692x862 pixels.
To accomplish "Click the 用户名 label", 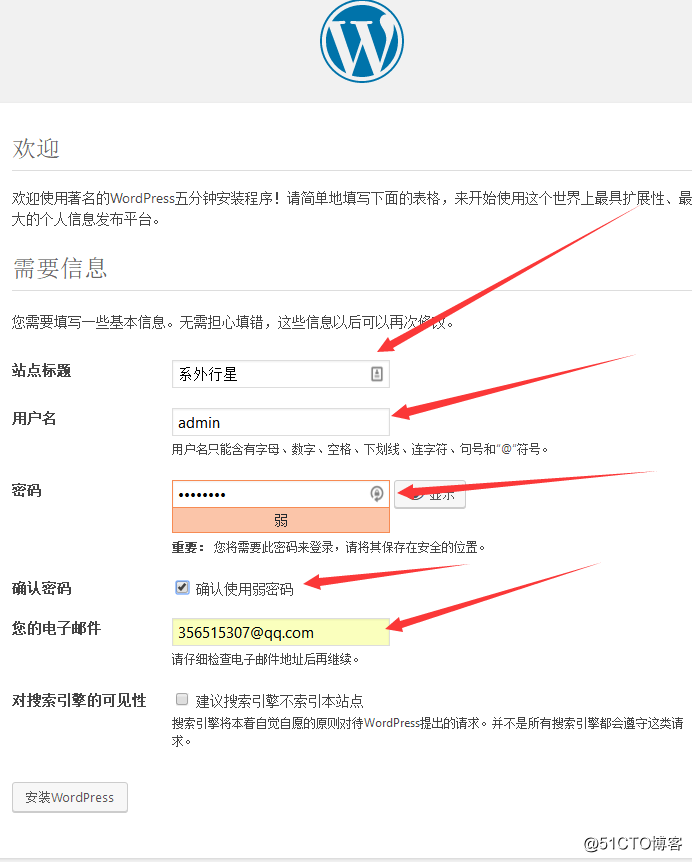I will tap(34, 418).
